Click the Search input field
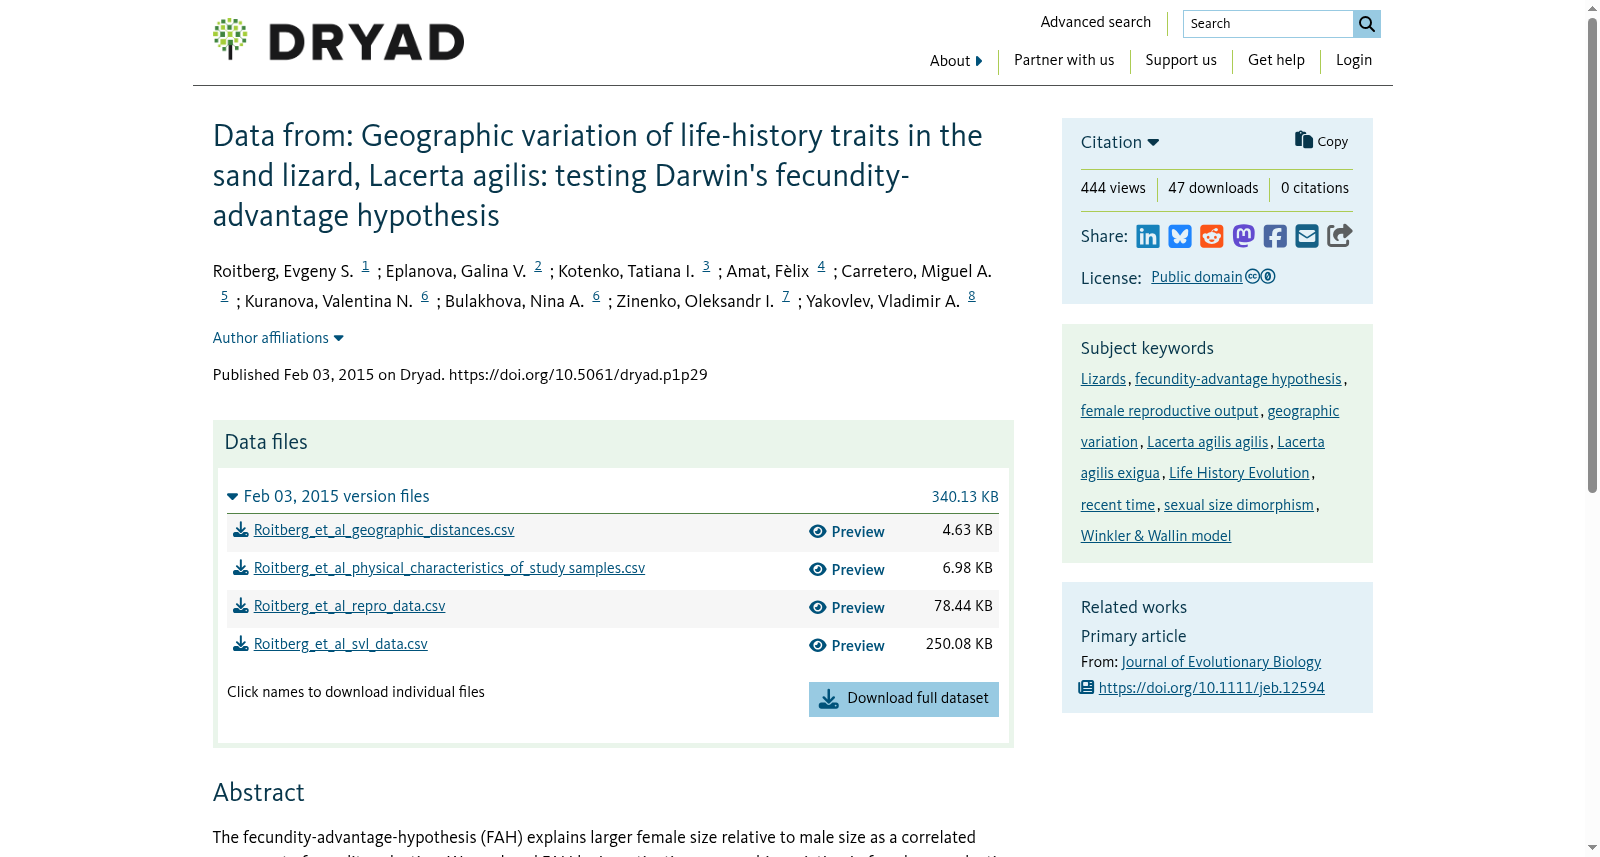Screen dimensions: 1600x857 coord(1268,24)
